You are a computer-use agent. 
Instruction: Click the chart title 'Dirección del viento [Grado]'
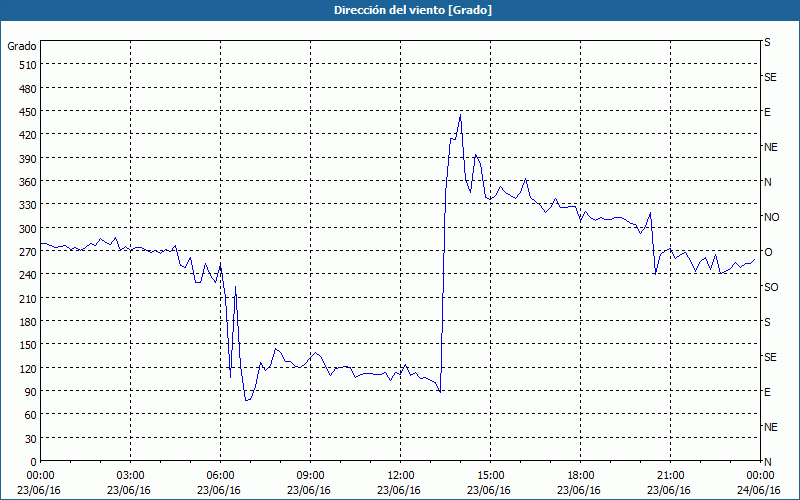tap(413, 10)
